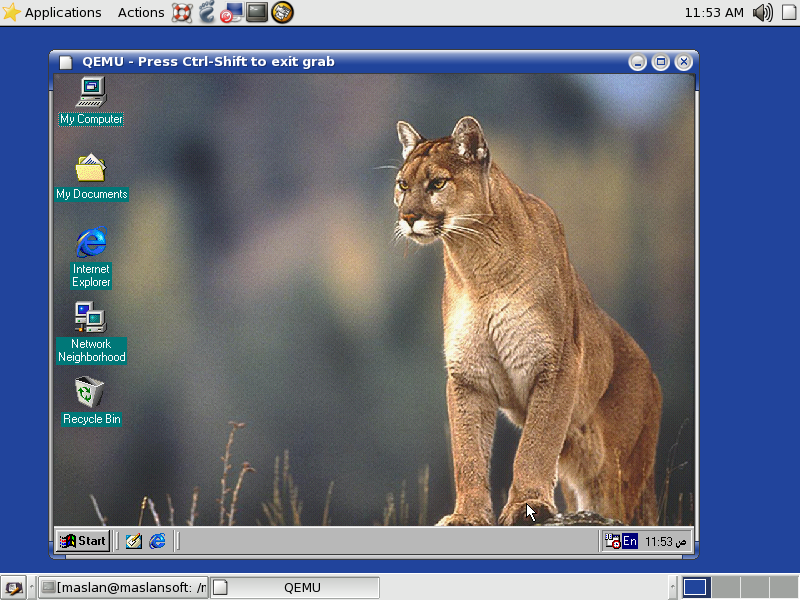Open the My Documents folder
This screenshot has height=600, width=800.
coord(90,170)
